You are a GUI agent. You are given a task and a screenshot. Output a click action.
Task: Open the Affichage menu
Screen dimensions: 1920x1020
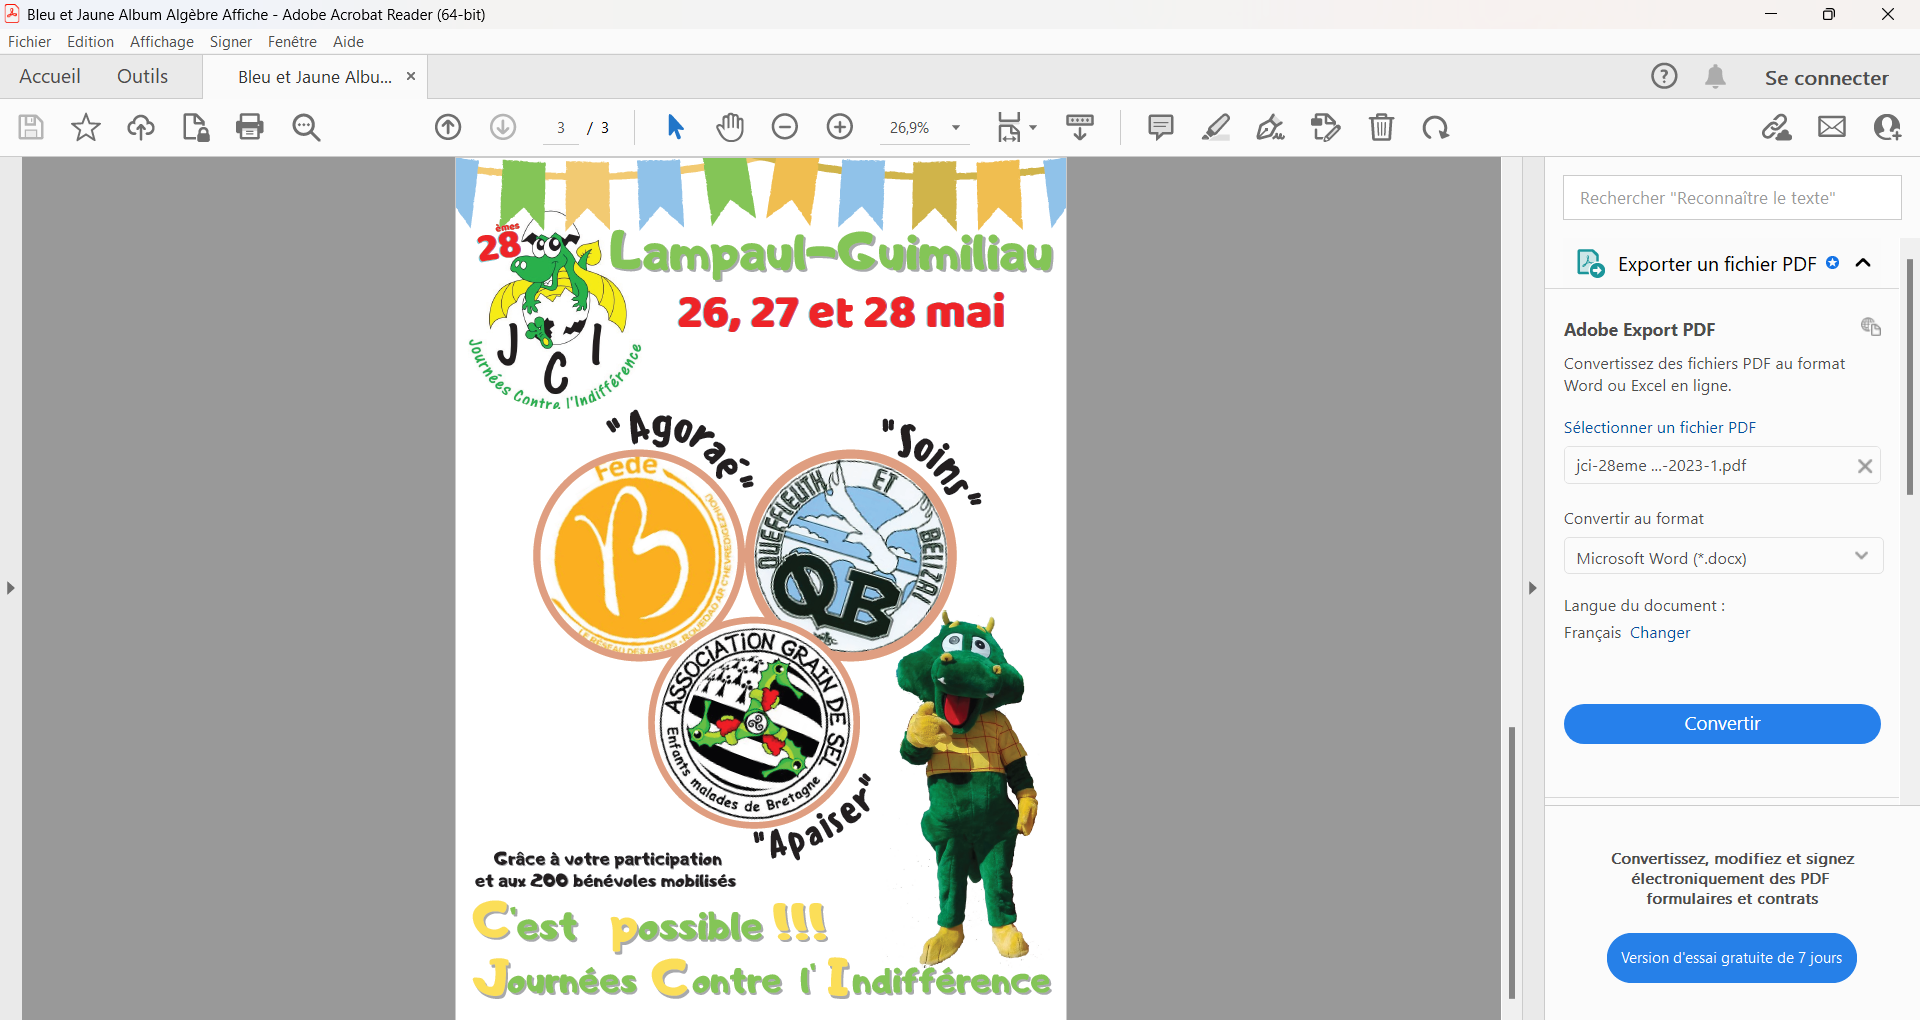[162, 41]
